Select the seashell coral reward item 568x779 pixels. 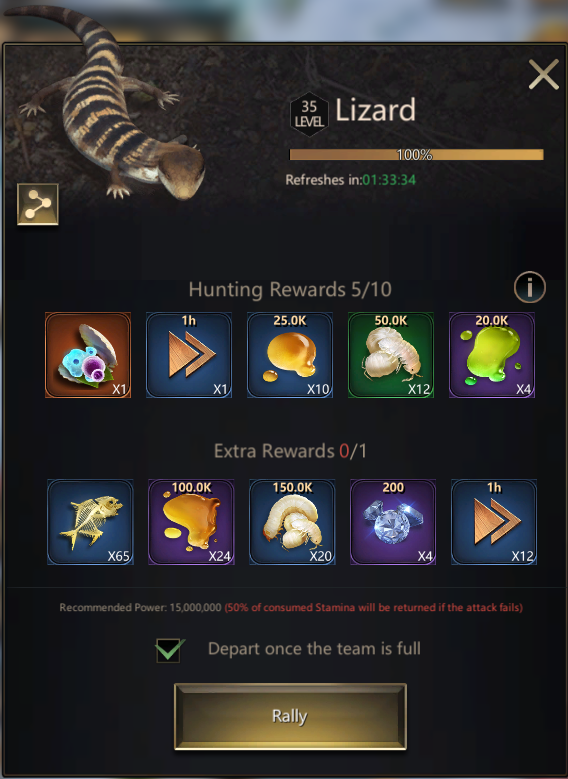(88, 355)
